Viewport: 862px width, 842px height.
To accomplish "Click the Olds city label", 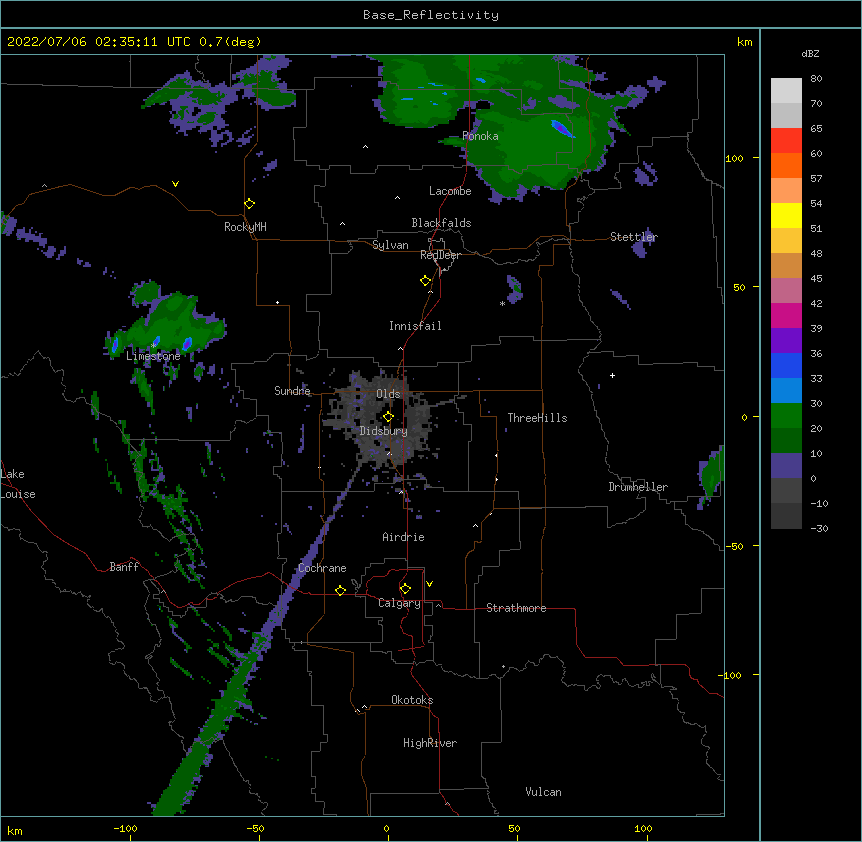I will coord(388,394).
